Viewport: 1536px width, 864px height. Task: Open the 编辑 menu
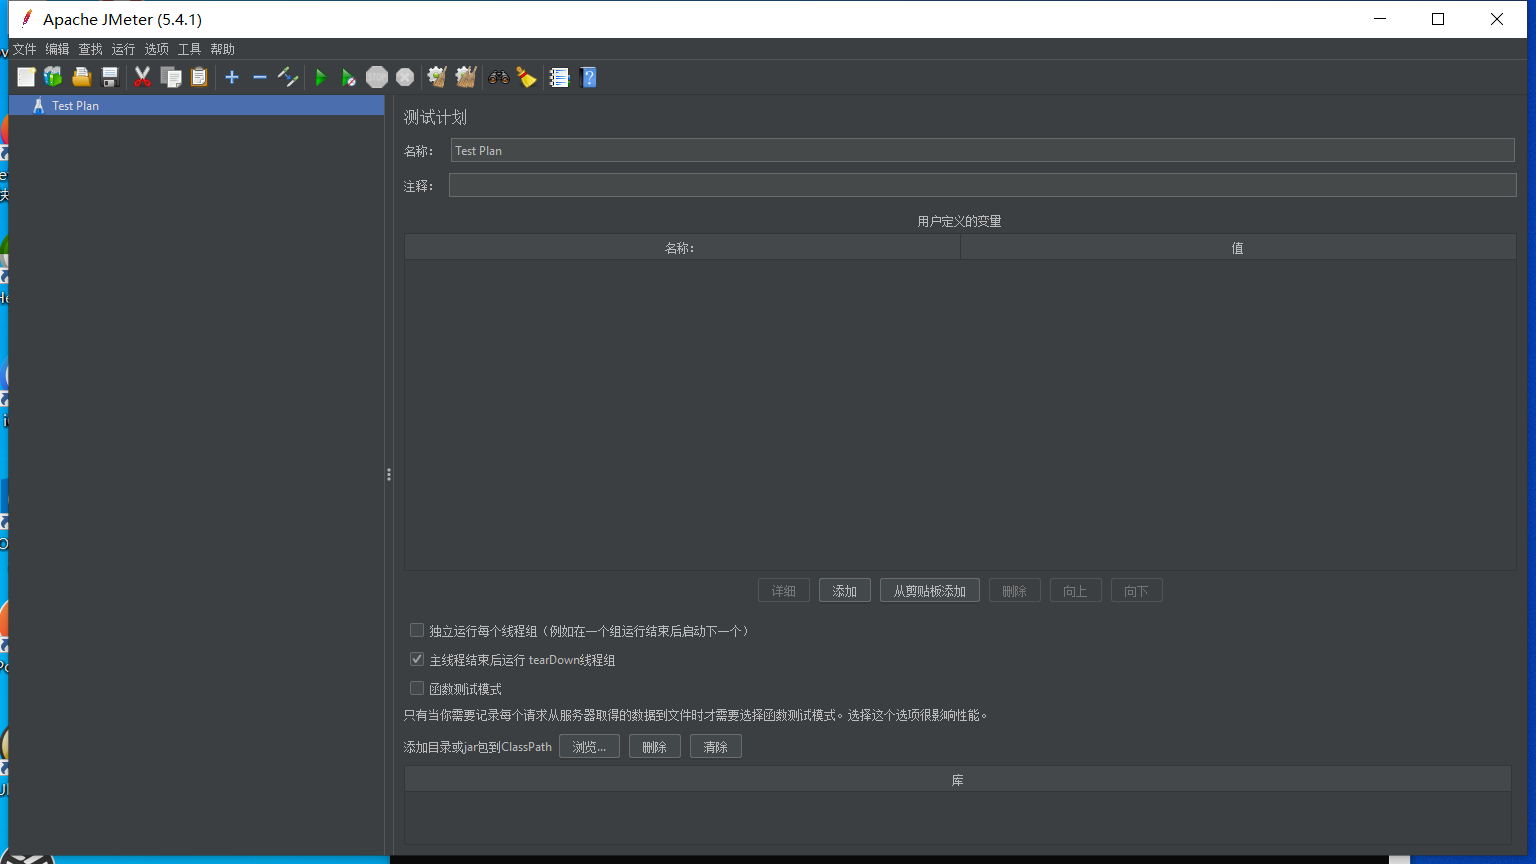(57, 49)
